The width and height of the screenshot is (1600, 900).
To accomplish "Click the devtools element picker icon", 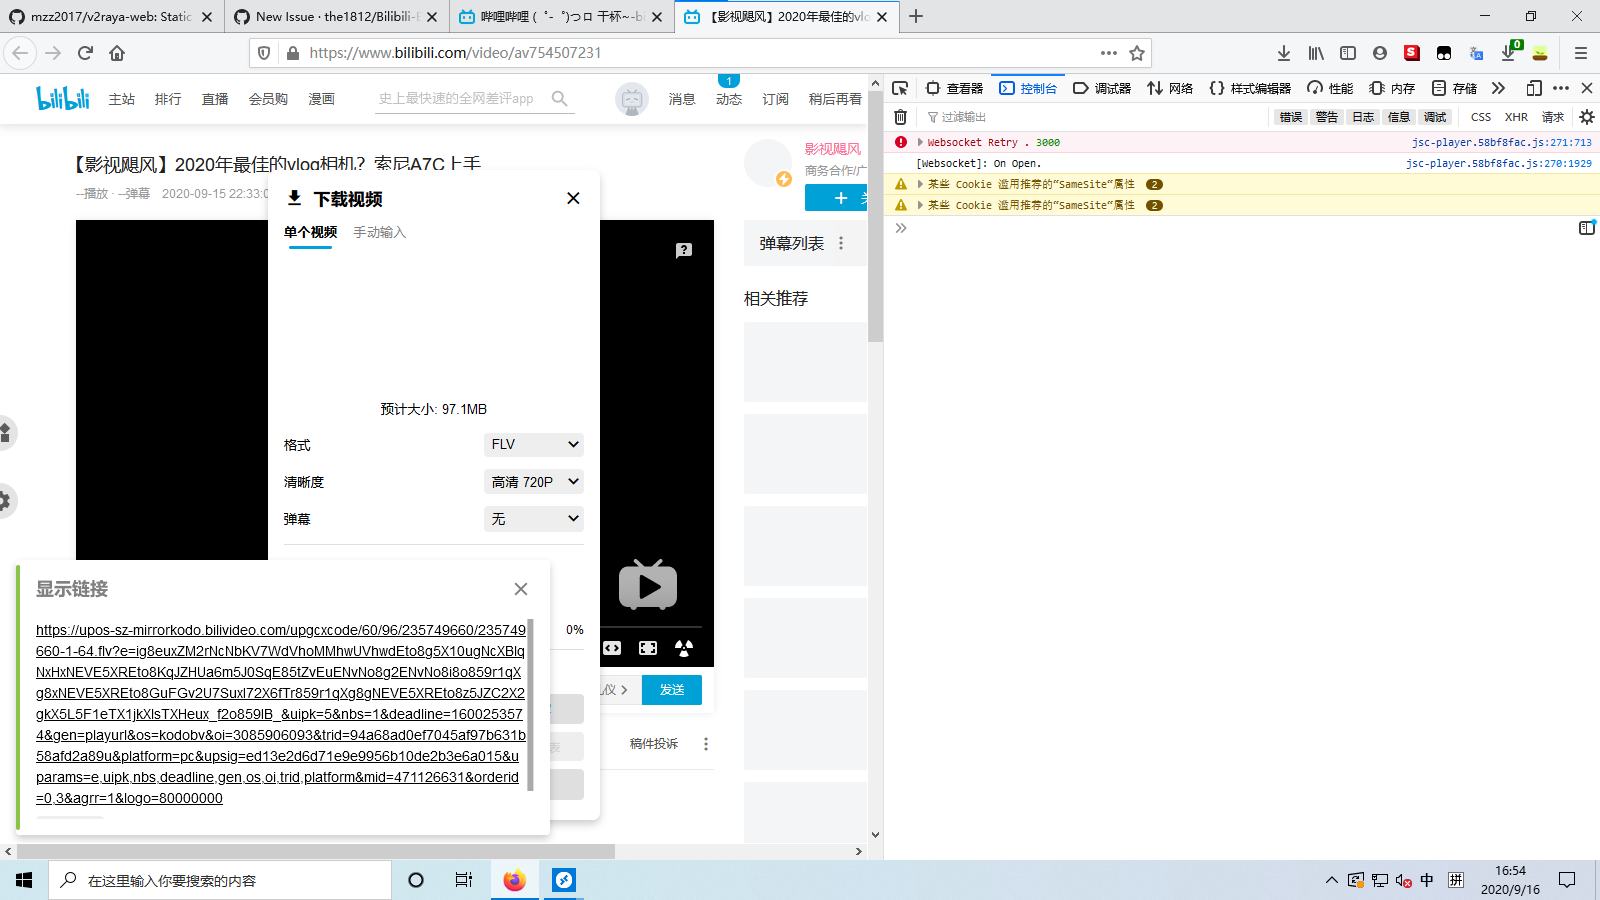I will (x=900, y=88).
